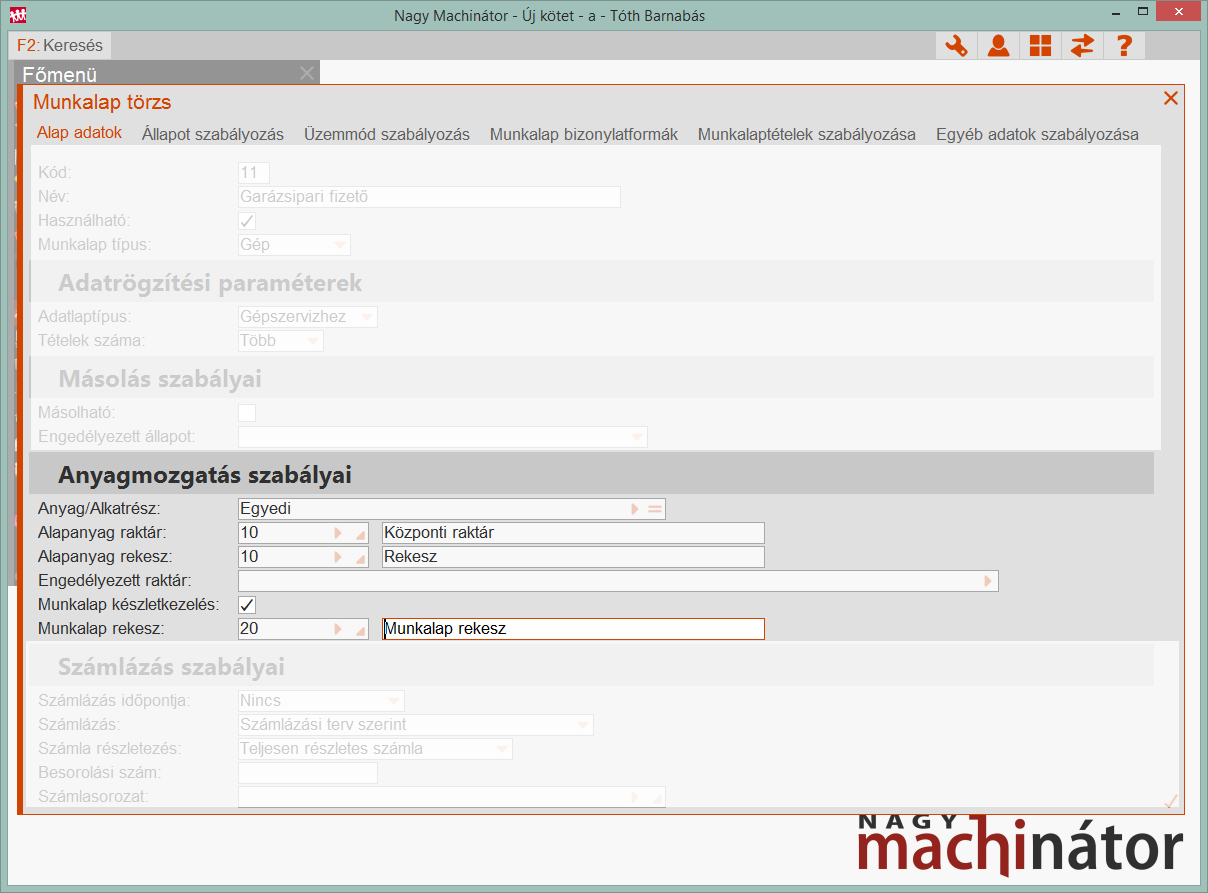Switch to Állapot szabályozás tab
The height and width of the screenshot is (893, 1208).
tap(213, 134)
